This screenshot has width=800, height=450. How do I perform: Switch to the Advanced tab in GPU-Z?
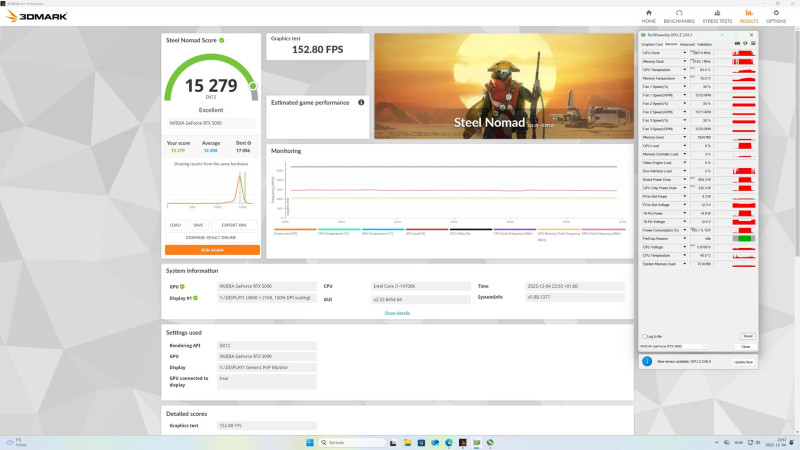pos(687,44)
